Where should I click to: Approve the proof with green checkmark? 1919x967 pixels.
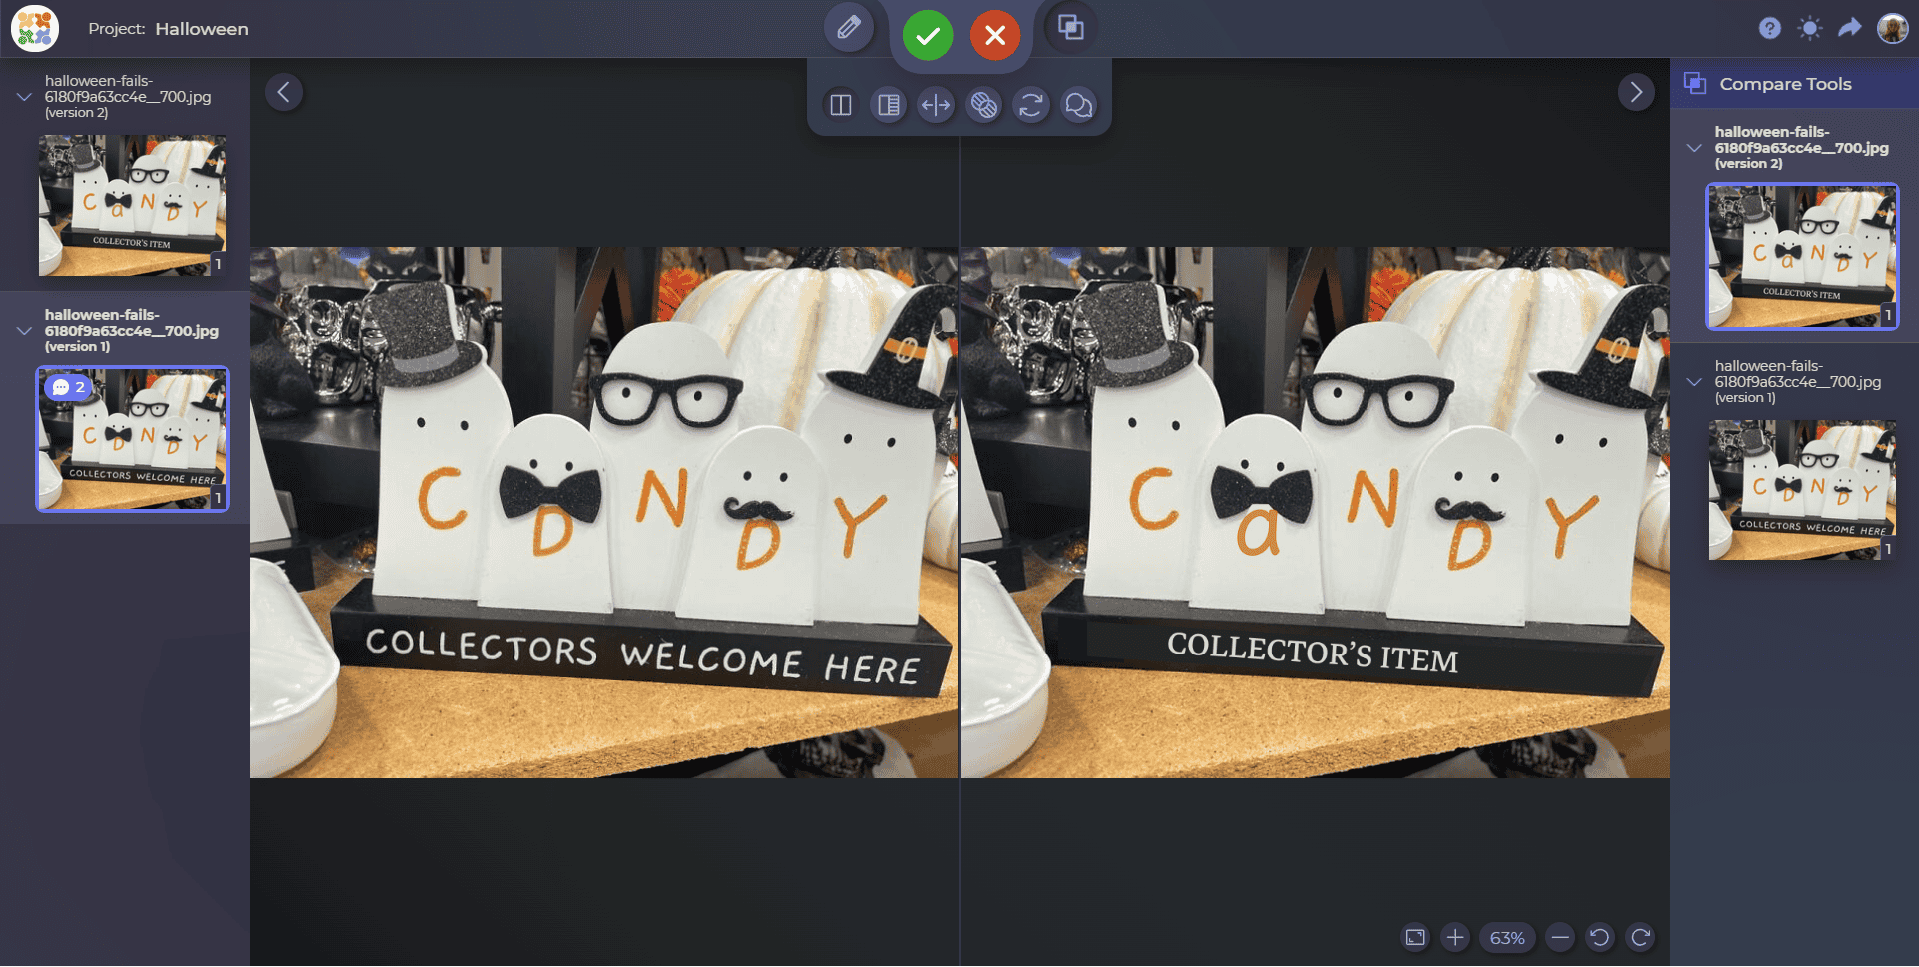coord(927,36)
